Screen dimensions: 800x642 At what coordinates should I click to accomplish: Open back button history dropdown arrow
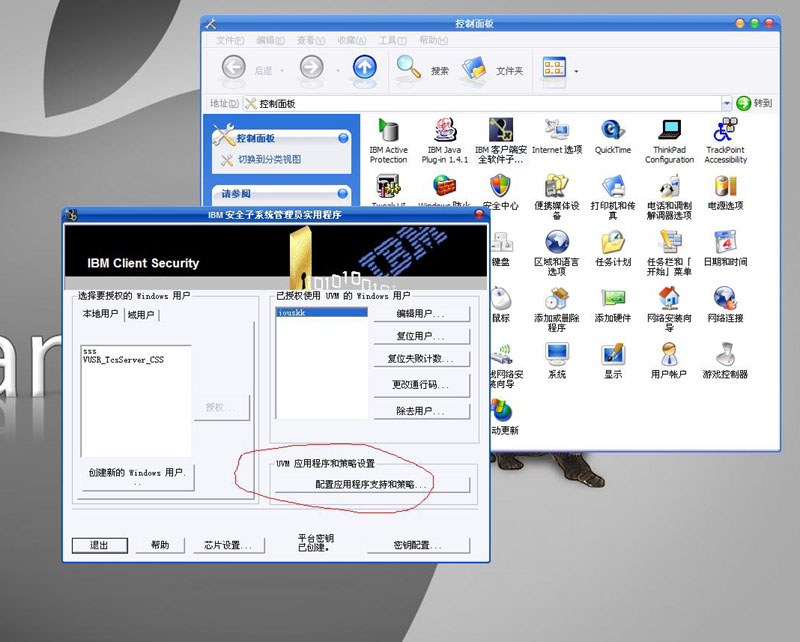click(x=282, y=71)
